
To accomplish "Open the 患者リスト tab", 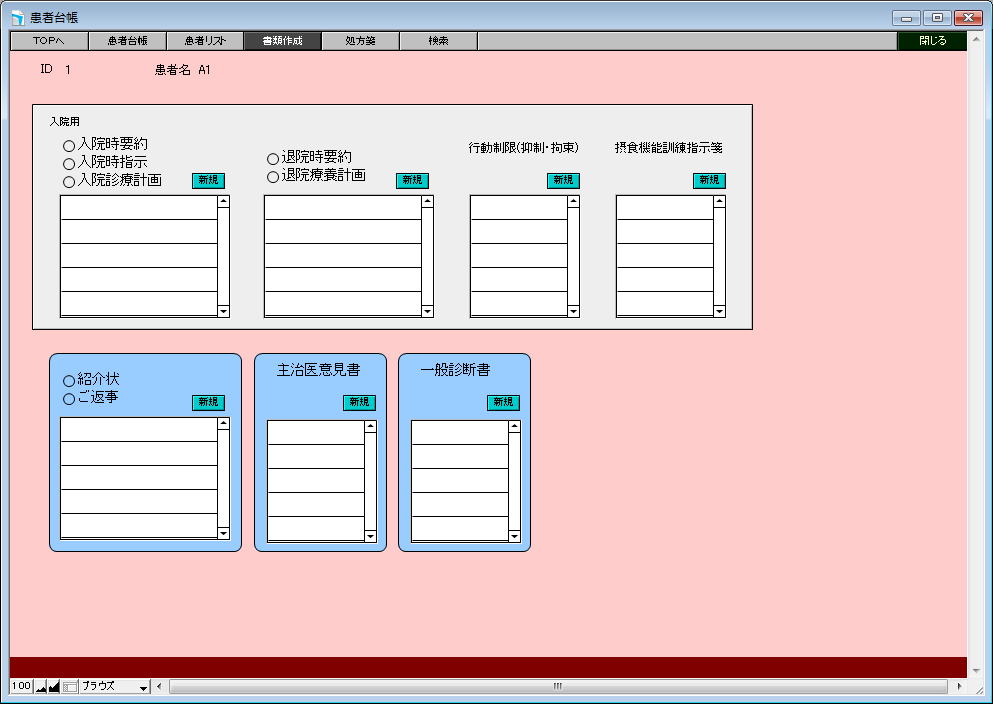I will (205, 41).
